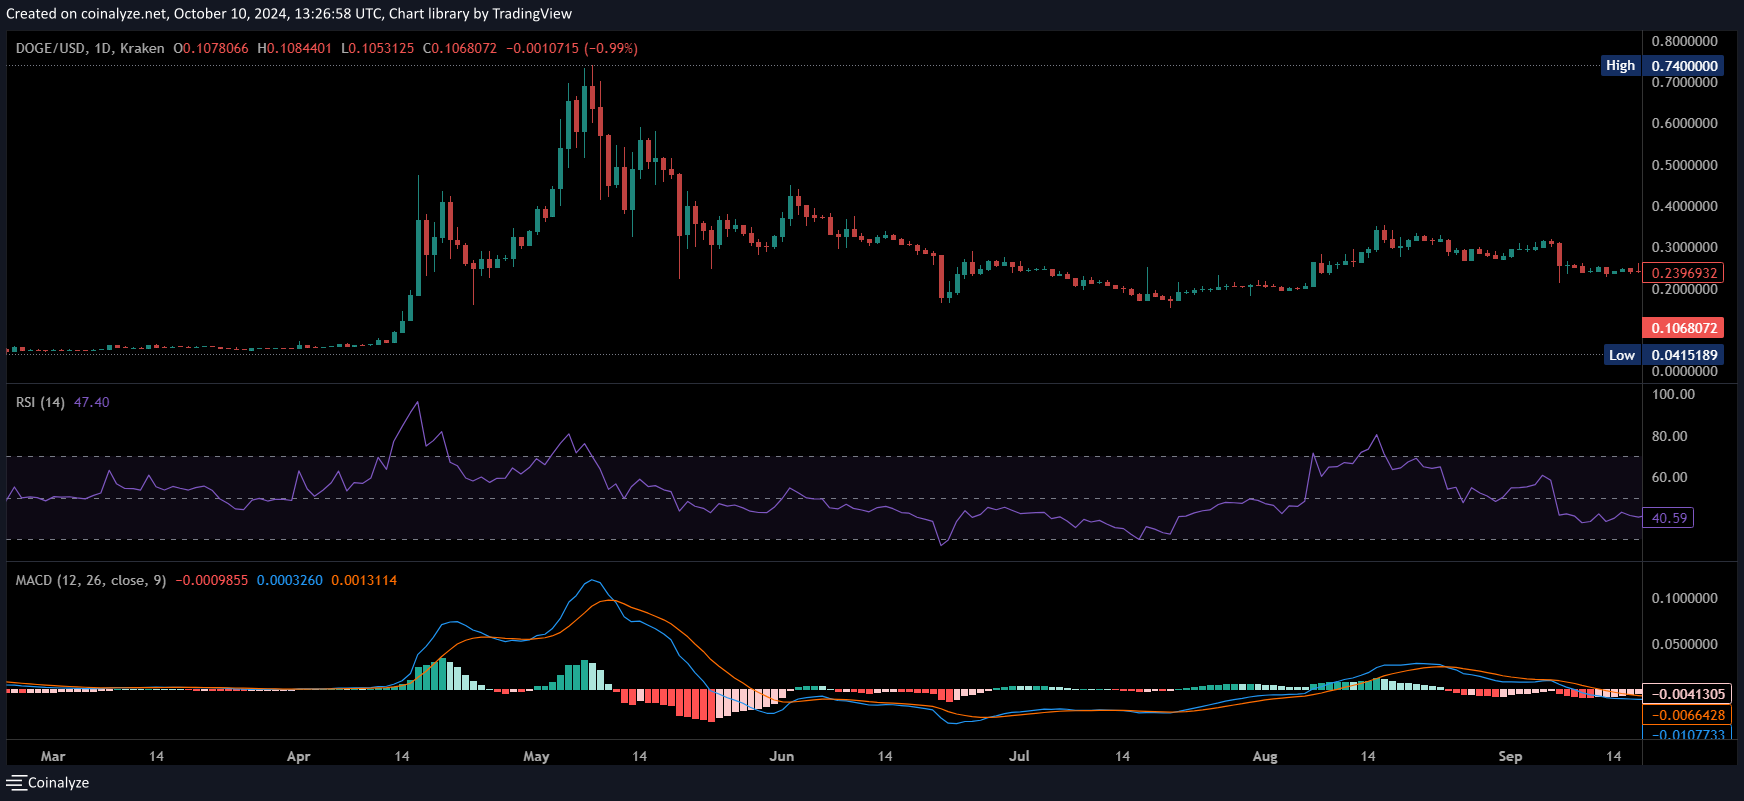Image resolution: width=1744 pixels, height=801 pixels.
Task: Click the 0.3000000 price axis label
Action: click(x=1684, y=247)
